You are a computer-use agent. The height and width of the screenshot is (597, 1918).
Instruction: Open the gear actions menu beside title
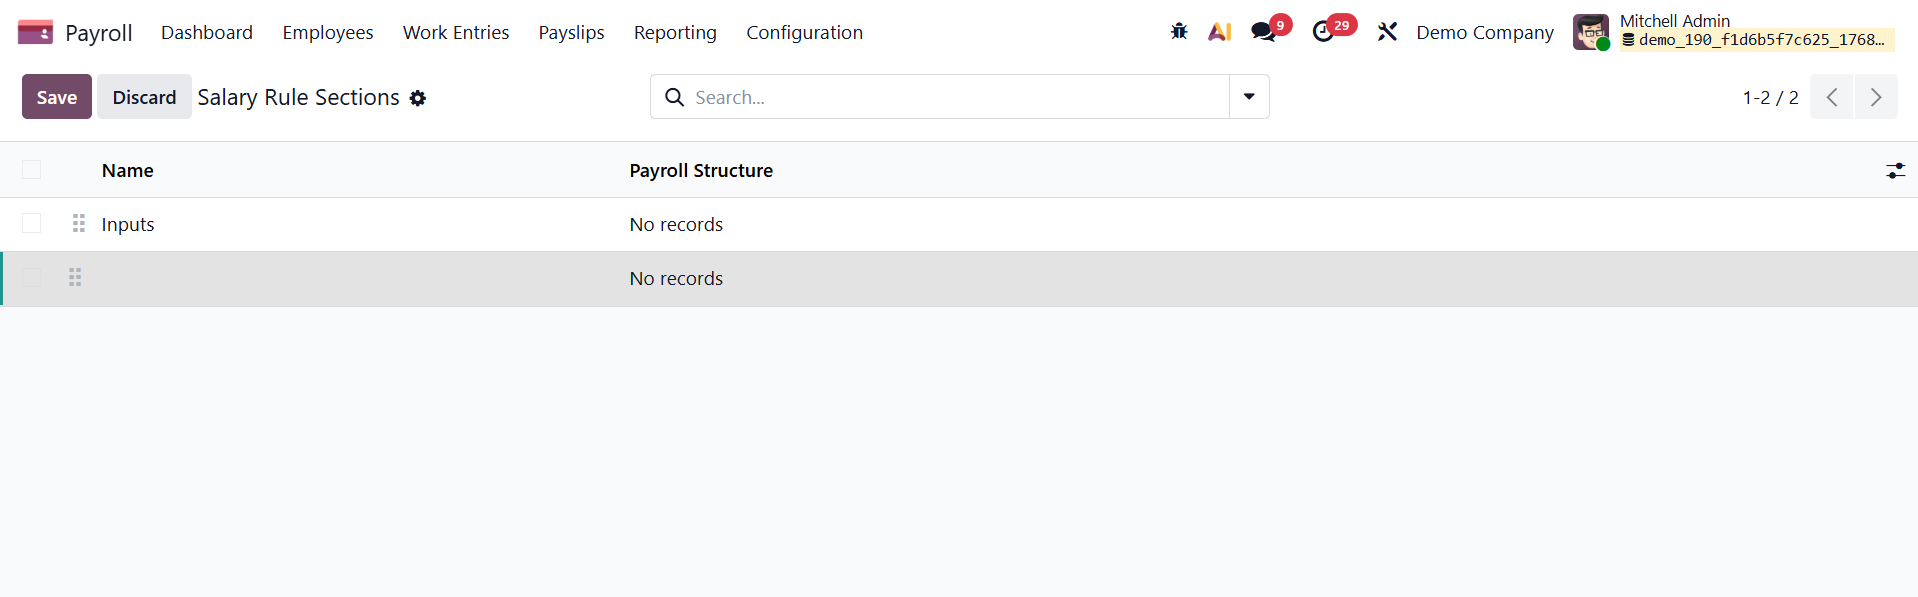pos(418,98)
